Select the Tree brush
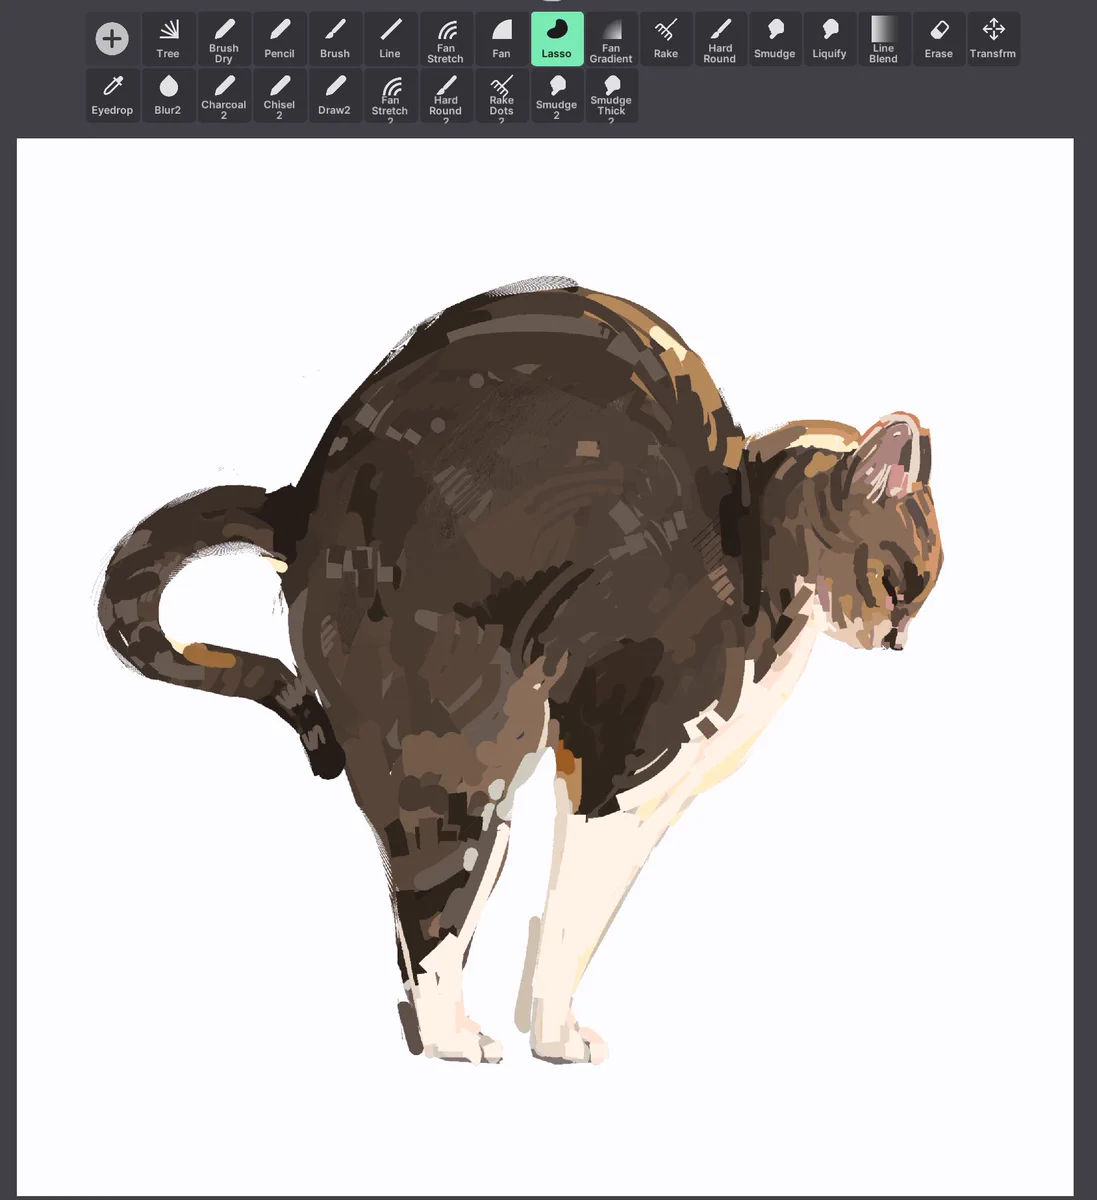 coord(168,39)
